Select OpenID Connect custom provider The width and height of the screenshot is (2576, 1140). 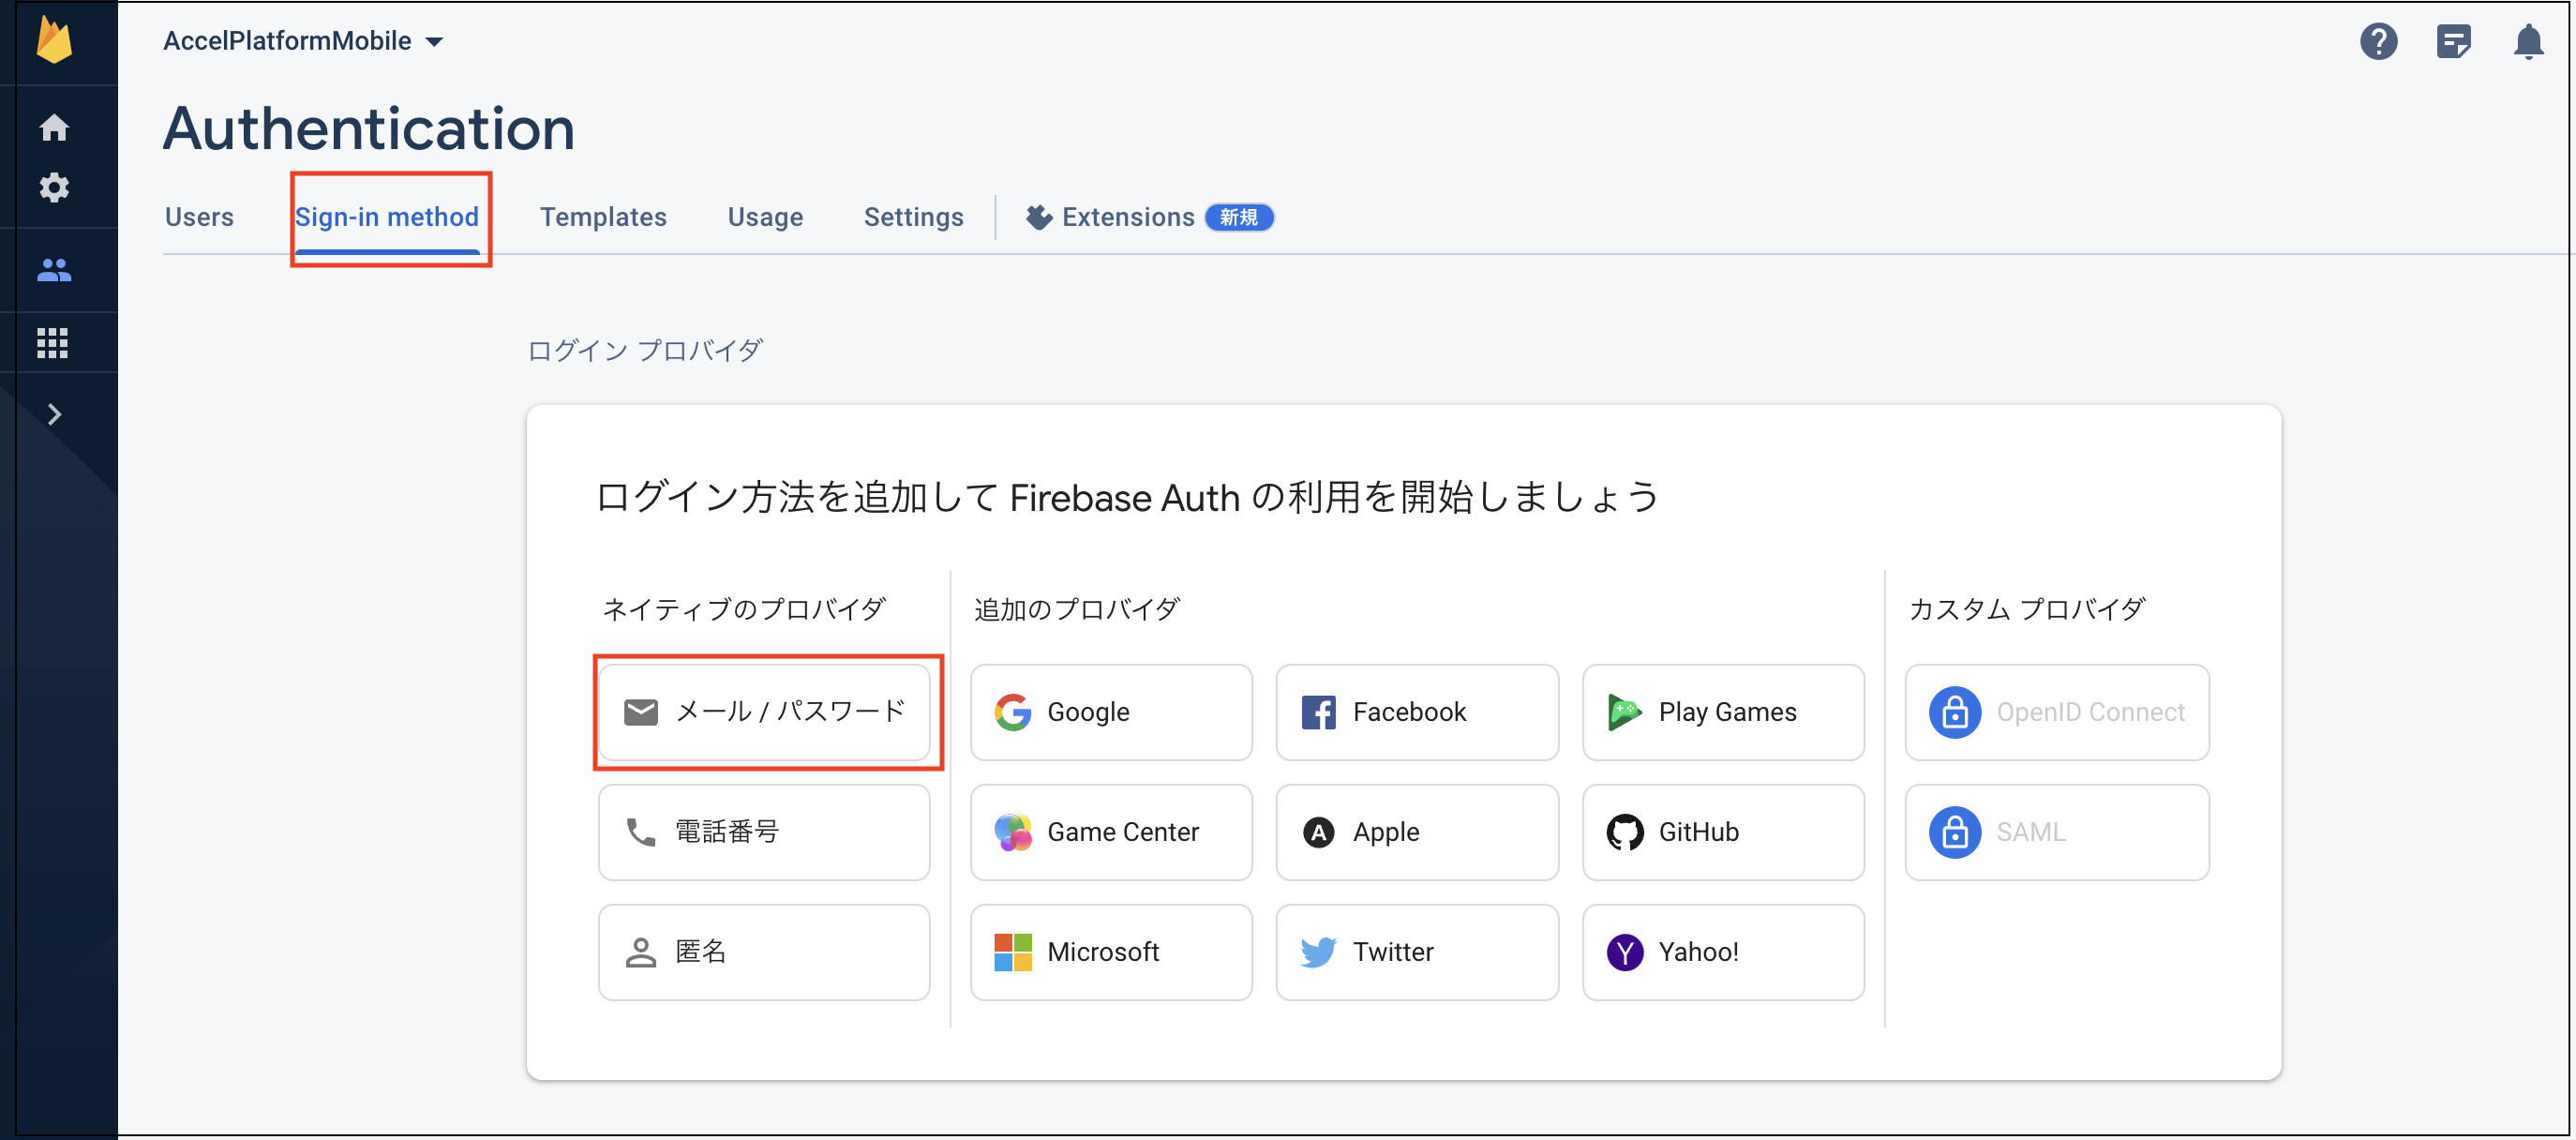(2057, 712)
